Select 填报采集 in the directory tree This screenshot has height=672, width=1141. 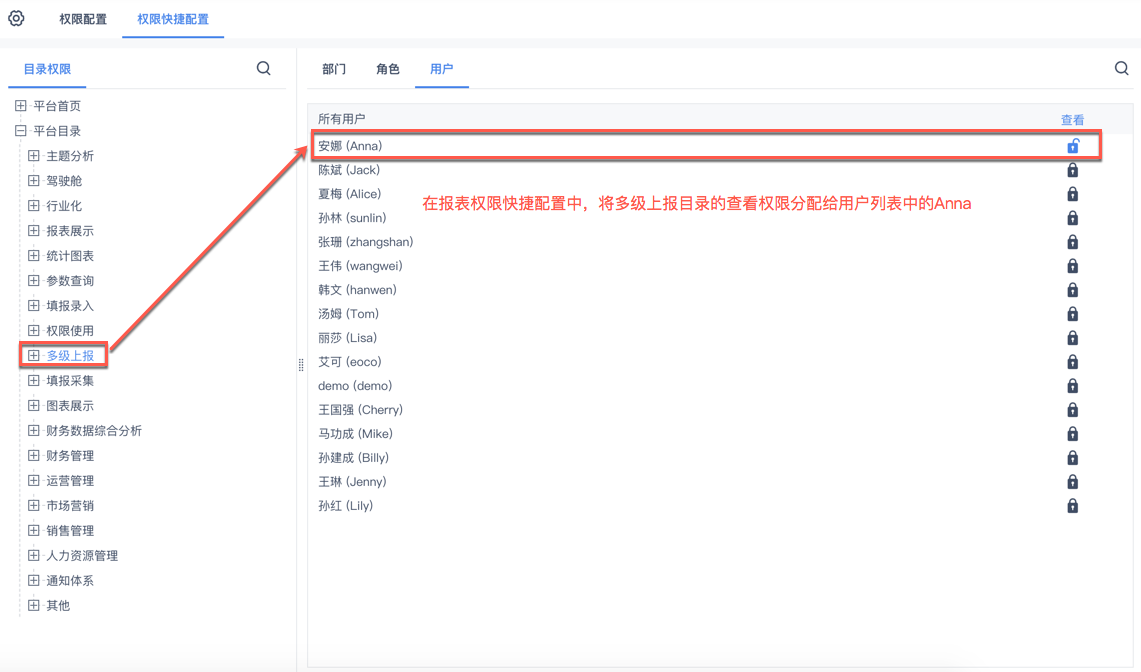(70, 381)
